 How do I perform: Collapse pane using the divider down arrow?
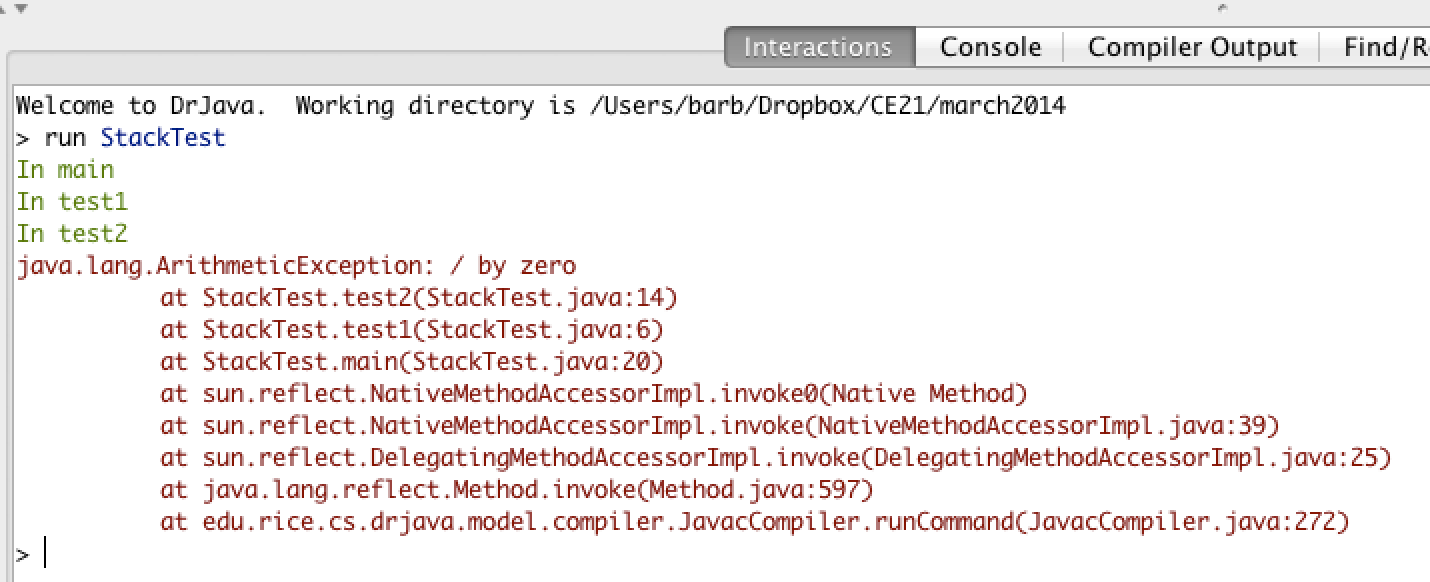pos(22,7)
